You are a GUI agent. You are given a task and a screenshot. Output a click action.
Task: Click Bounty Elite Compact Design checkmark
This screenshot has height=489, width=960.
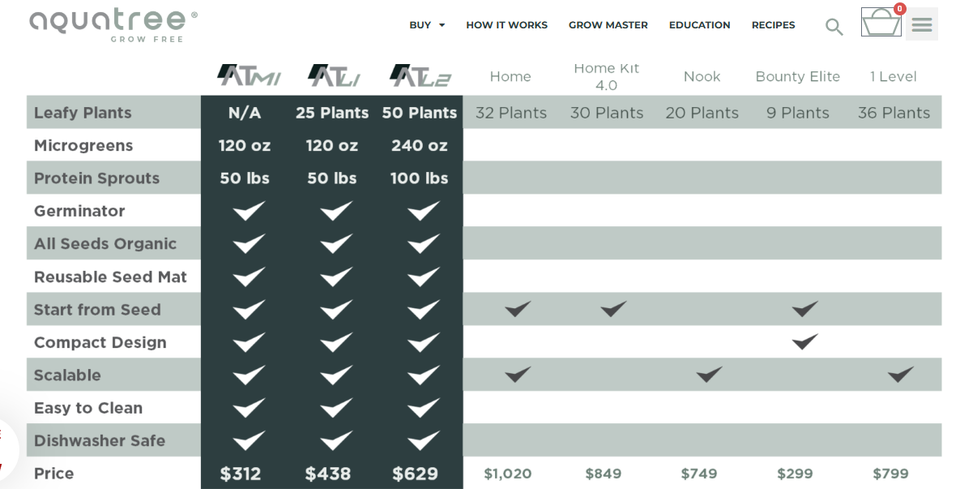(804, 341)
